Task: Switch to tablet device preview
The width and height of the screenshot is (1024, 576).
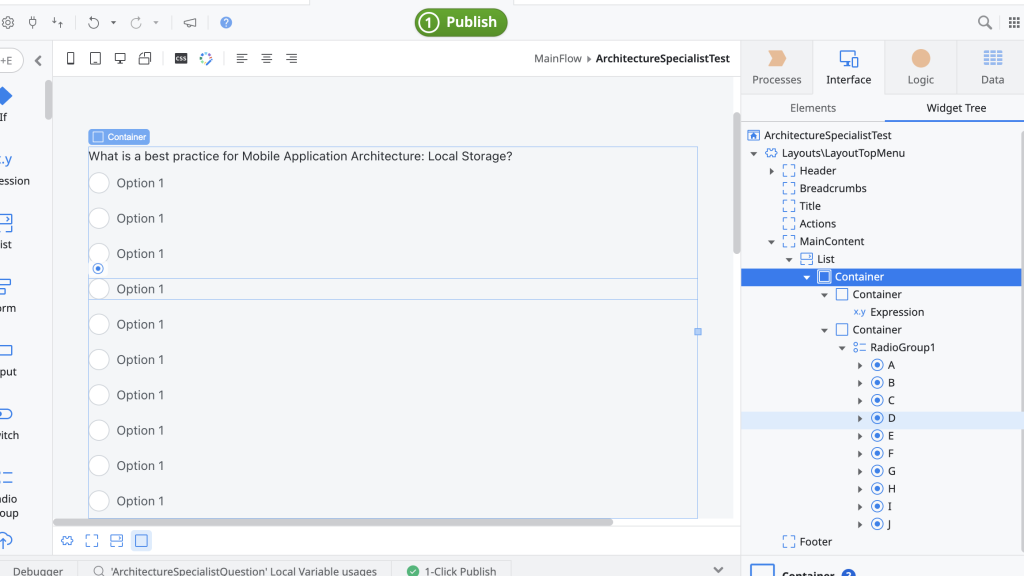Action: tap(95, 59)
